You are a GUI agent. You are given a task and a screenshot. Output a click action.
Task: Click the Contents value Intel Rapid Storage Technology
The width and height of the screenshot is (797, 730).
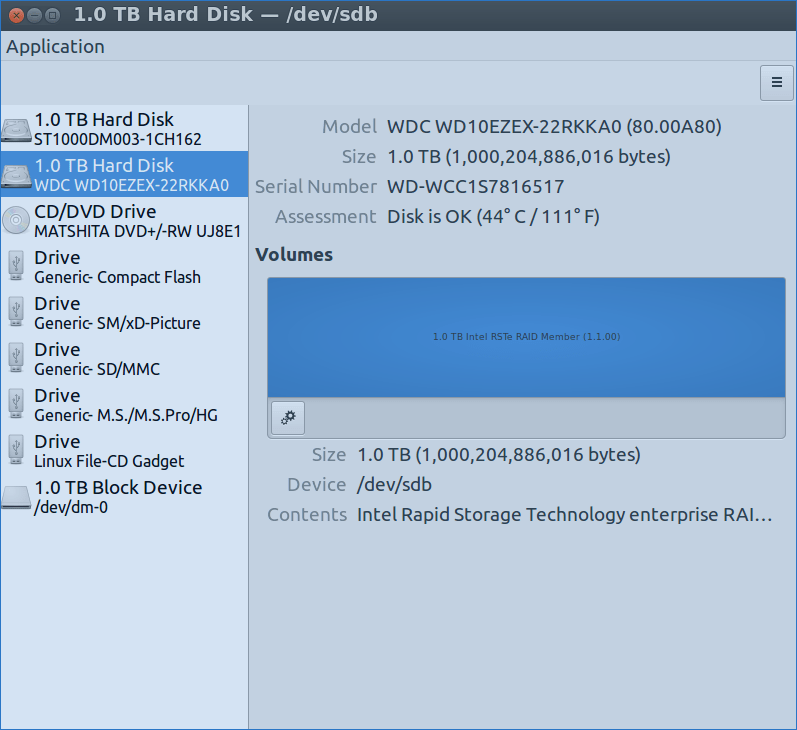[564, 514]
